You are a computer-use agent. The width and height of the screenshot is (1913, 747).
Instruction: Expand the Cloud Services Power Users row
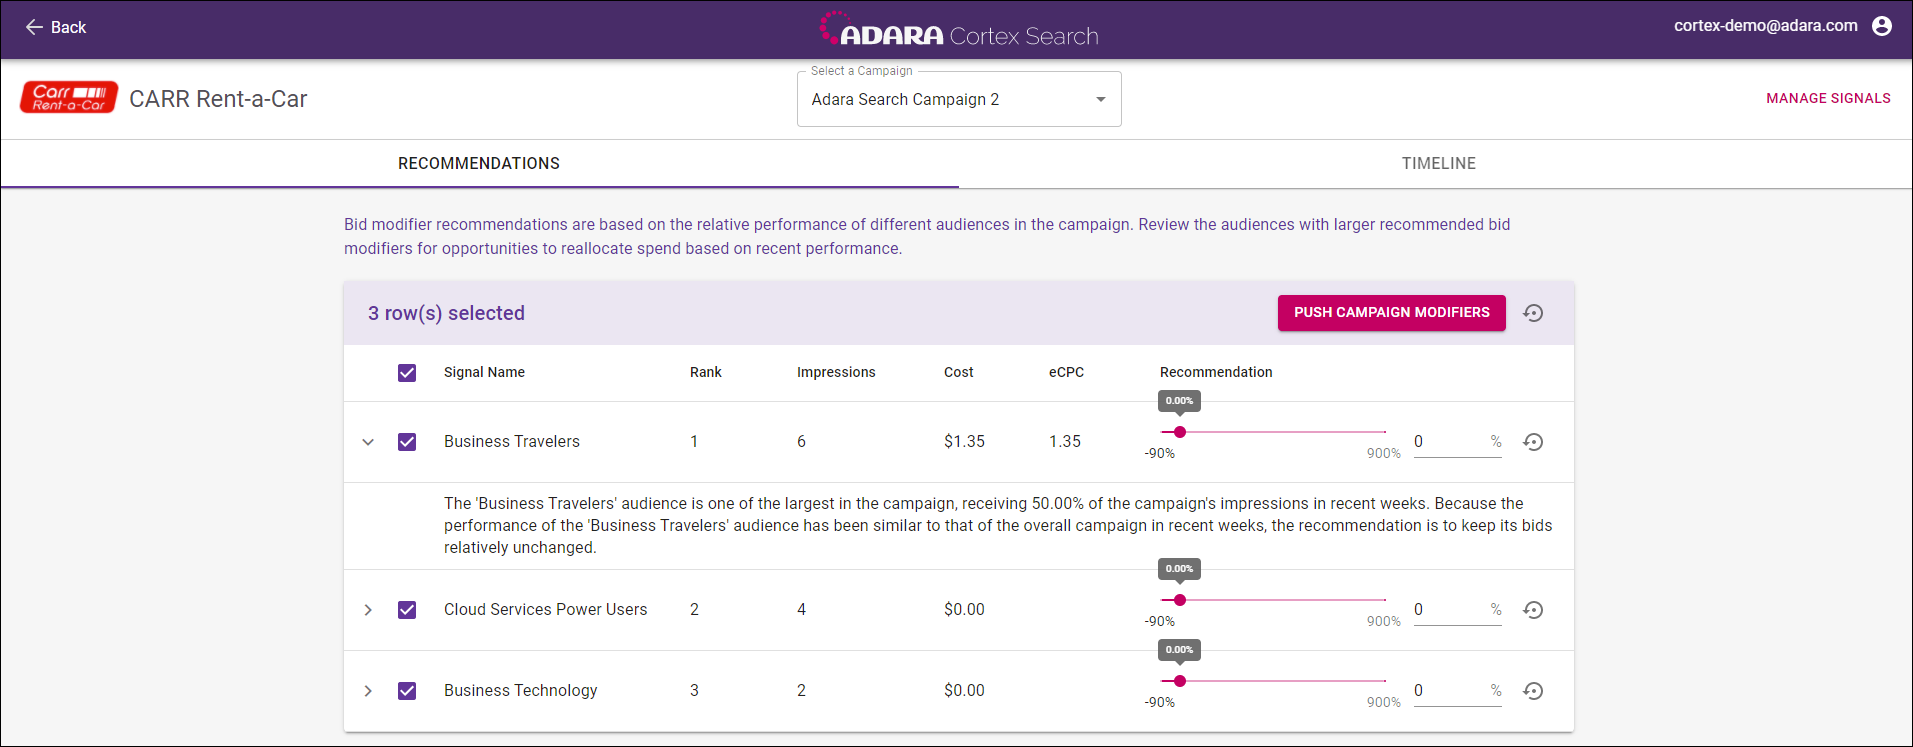(x=368, y=610)
